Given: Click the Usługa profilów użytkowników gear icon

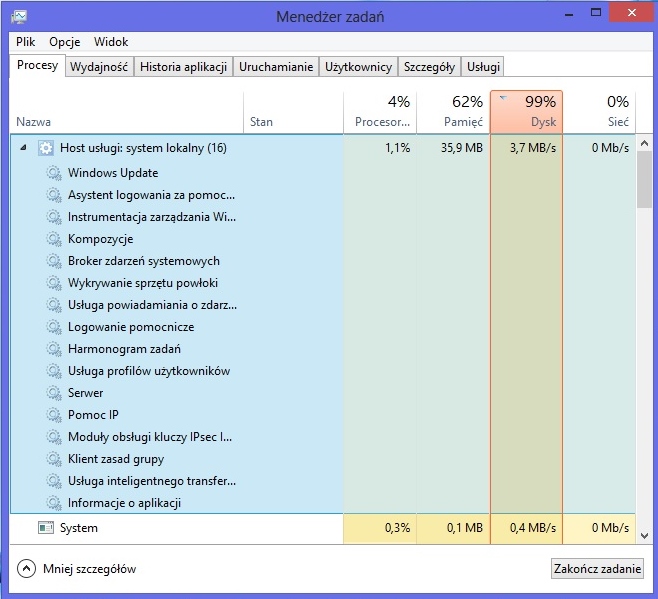Looking at the screenshot, I should [54, 371].
